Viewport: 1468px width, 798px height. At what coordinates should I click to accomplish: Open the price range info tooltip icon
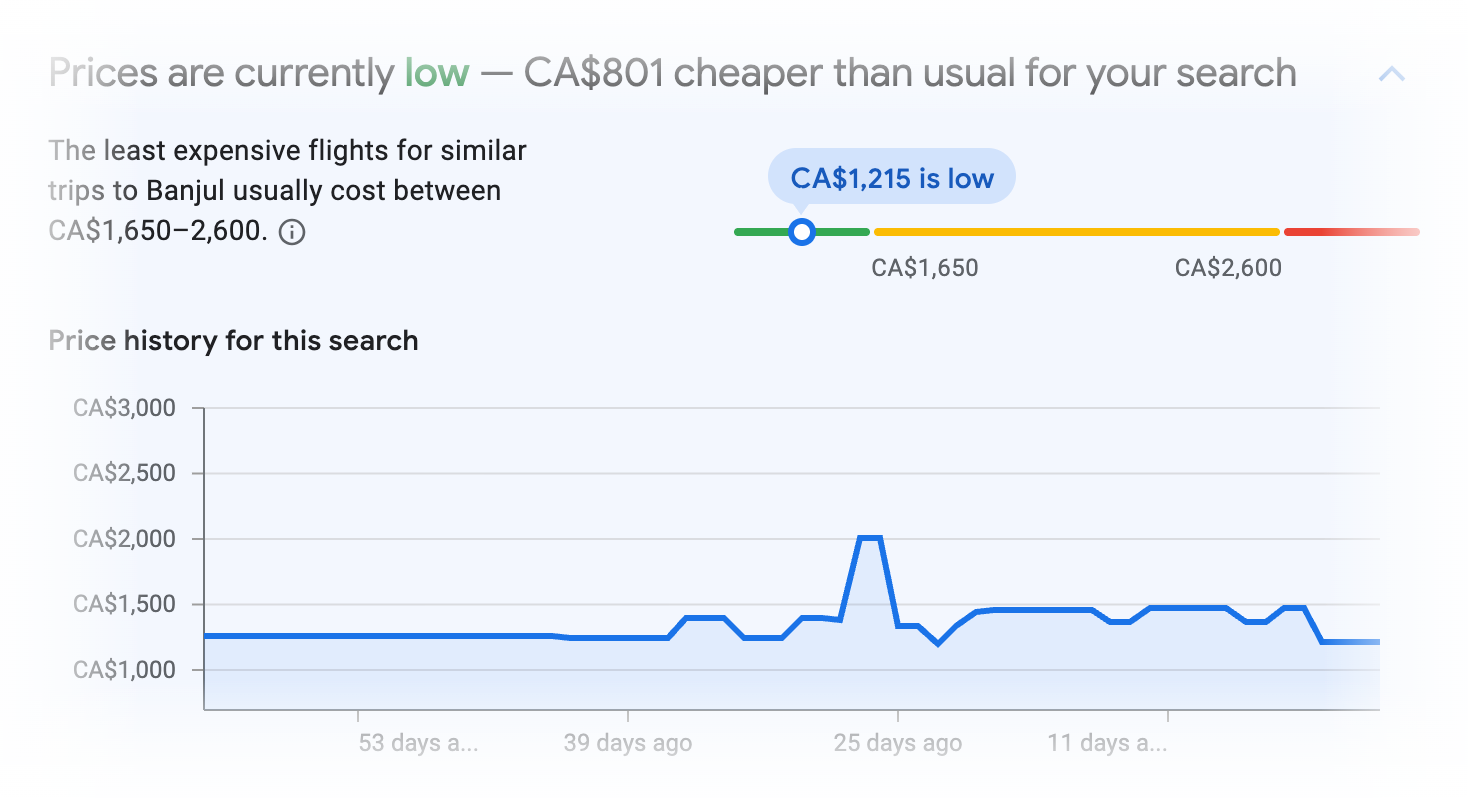(x=291, y=233)
